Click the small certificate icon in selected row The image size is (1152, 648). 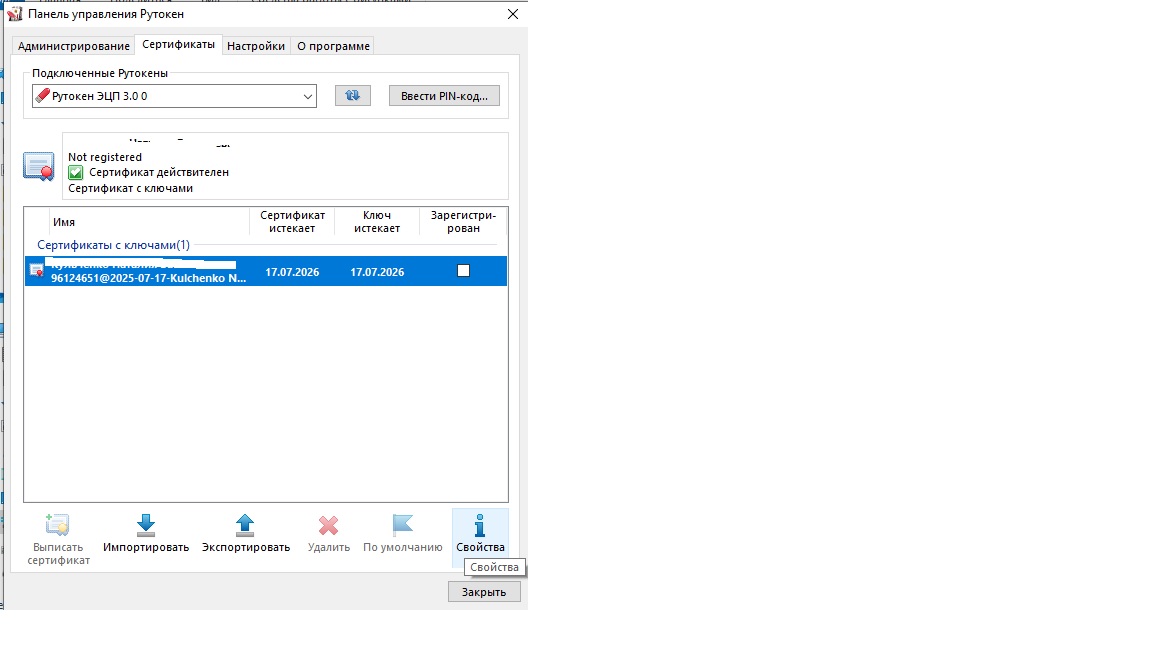(37, 271)
